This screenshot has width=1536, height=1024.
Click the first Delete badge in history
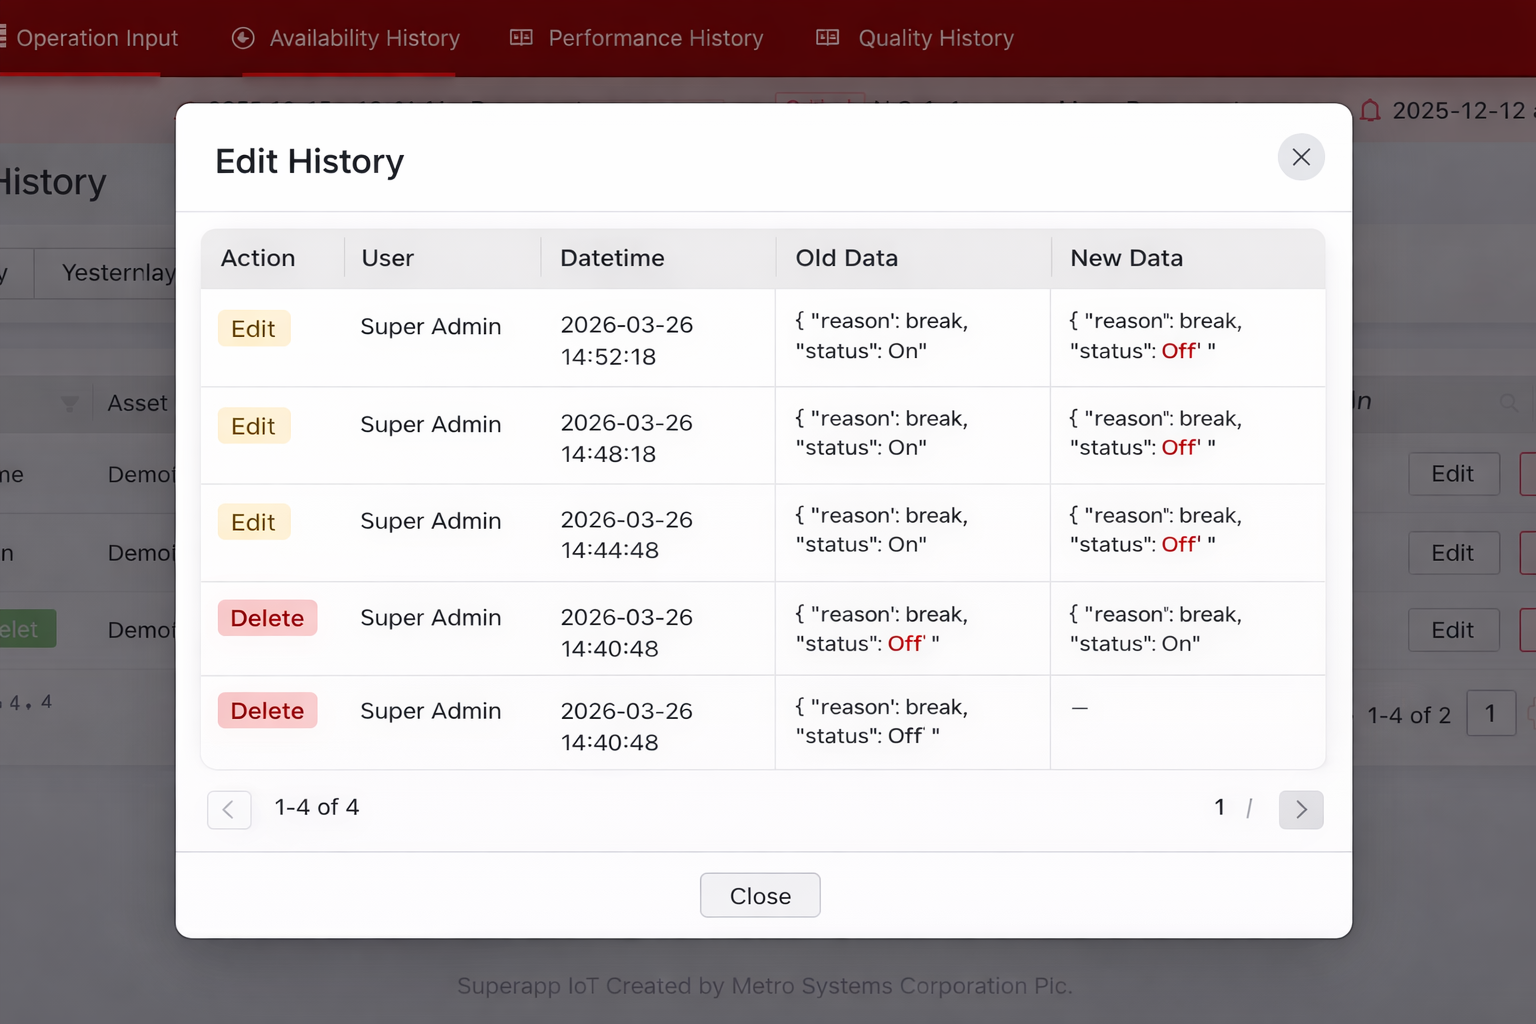coord(267,618)
